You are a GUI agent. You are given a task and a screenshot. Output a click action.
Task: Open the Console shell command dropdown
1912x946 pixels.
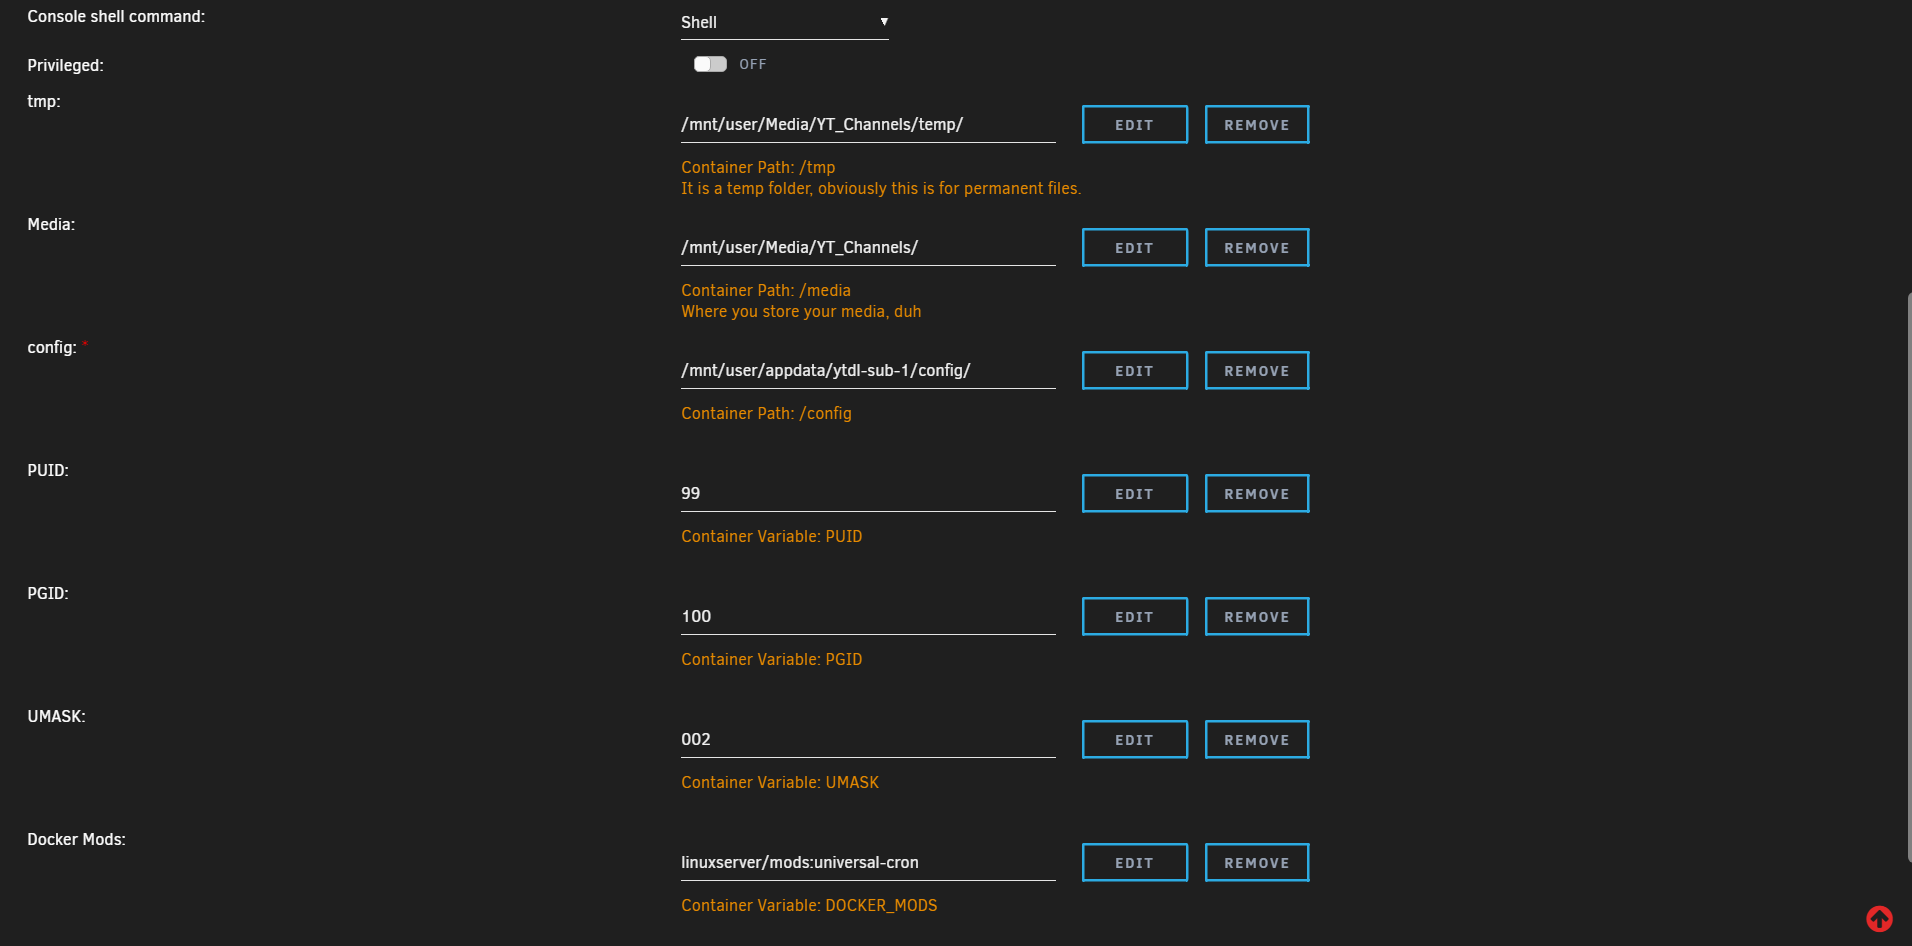tap(784, 21)
